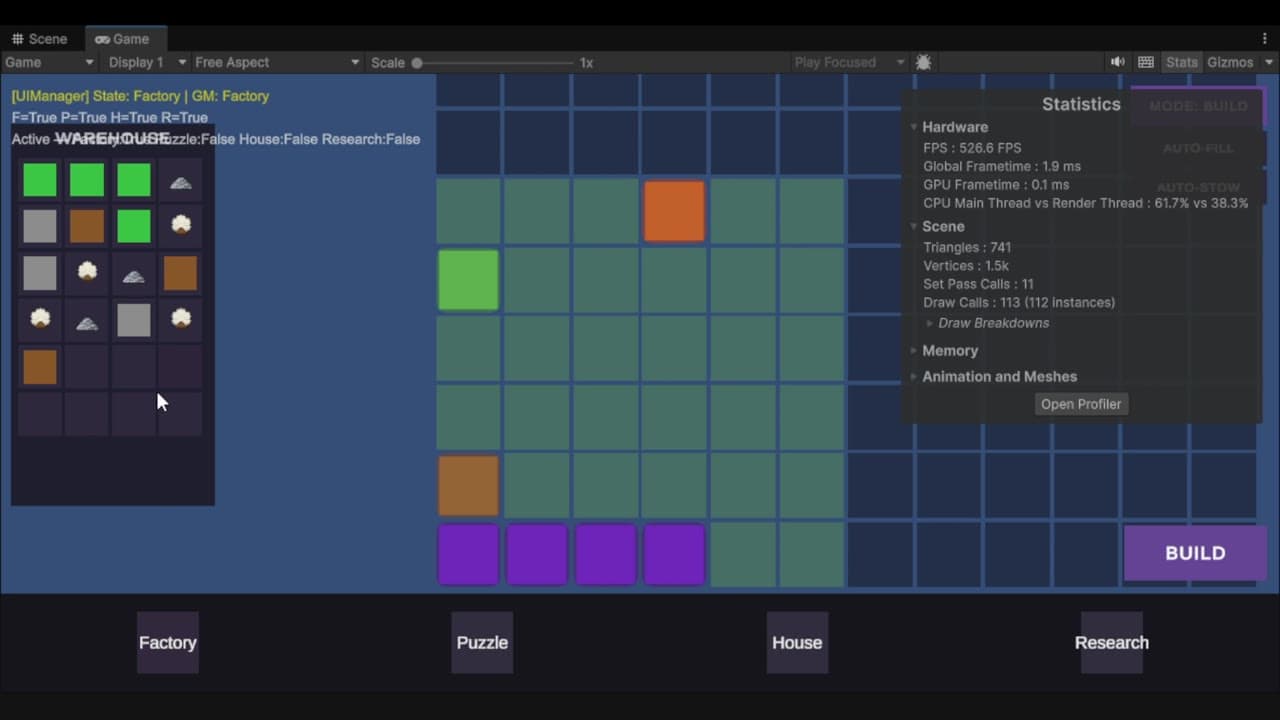This screenshot has height=720, width=1280.
Task: Expand the Draw Breakdowns foldout
Action: (x=993, y=323)
